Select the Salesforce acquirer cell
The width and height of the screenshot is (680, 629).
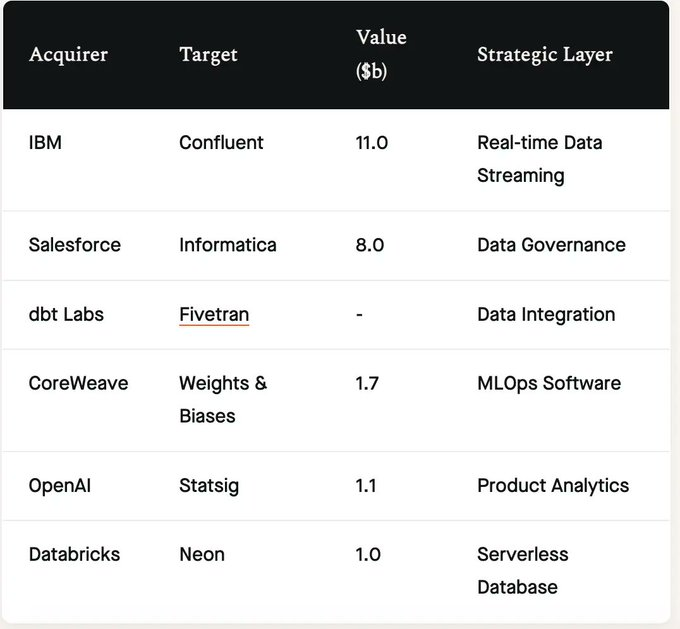point(75,245)
